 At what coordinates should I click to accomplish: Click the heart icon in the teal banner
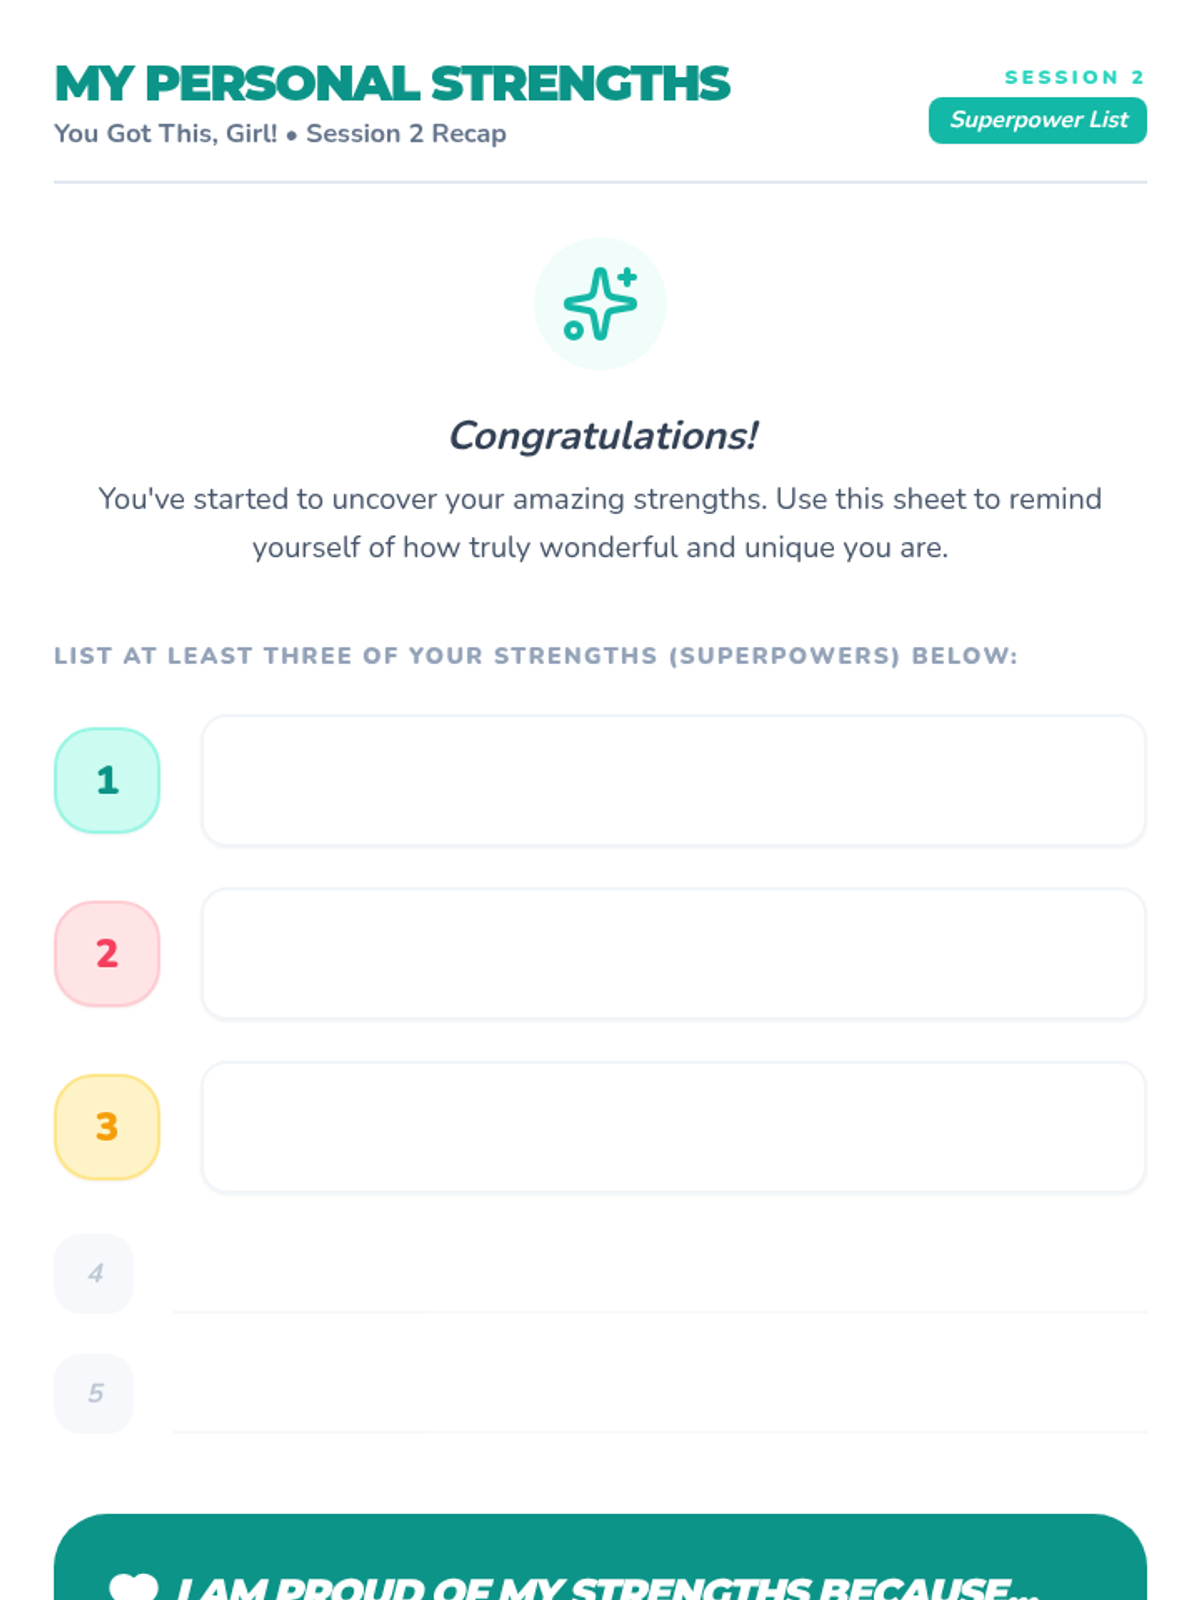click(133, 1587)
